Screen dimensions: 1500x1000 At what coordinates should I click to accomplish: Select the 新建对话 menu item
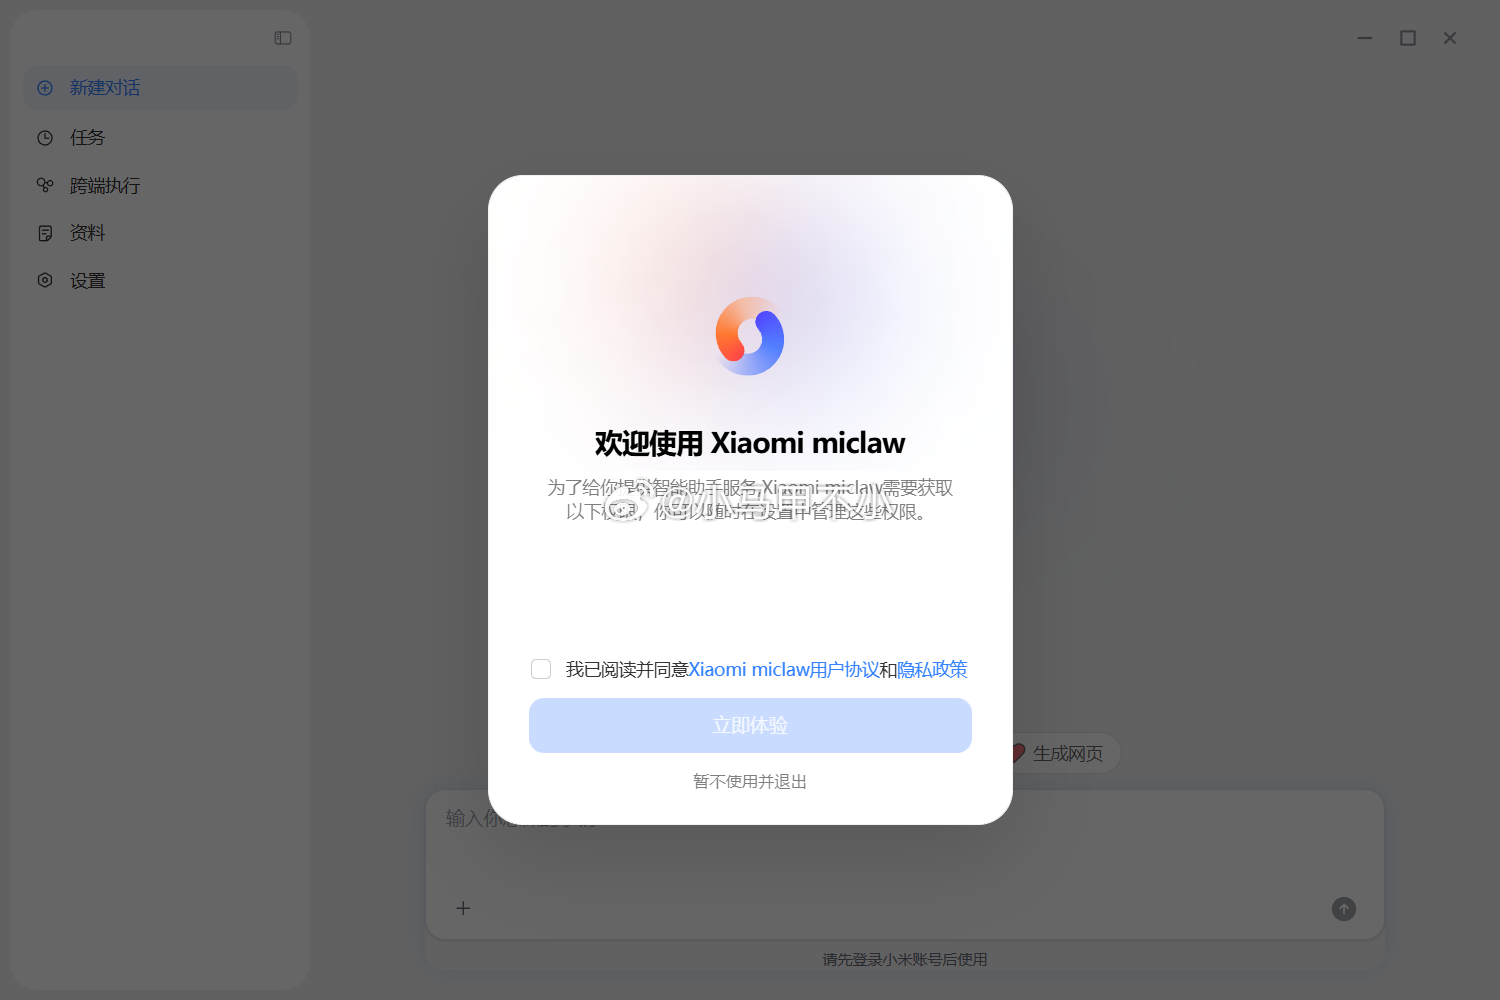click(x=160, y=88)
